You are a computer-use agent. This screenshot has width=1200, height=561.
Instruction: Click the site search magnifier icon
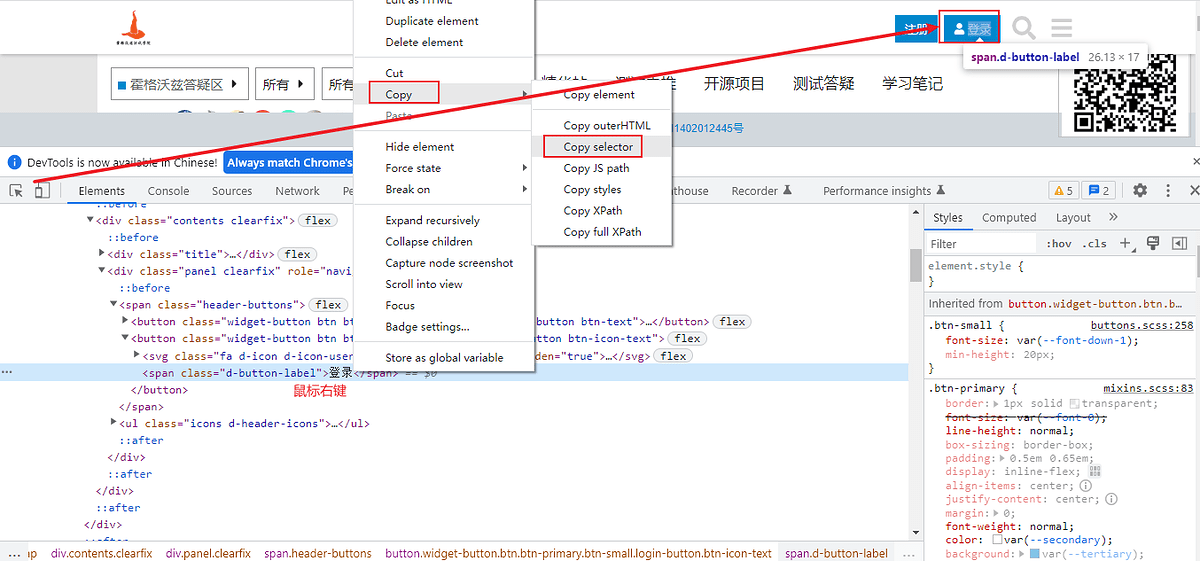(1024, 28)
